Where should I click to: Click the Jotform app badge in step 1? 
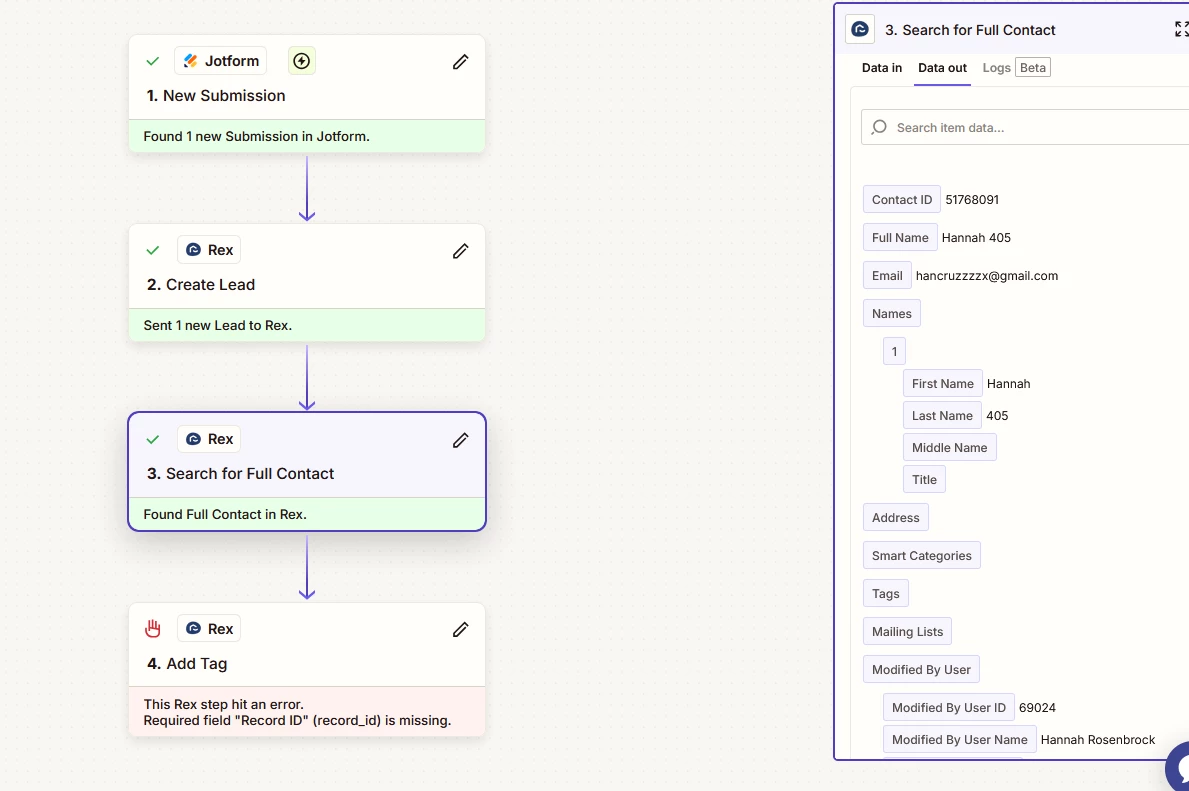221,61
